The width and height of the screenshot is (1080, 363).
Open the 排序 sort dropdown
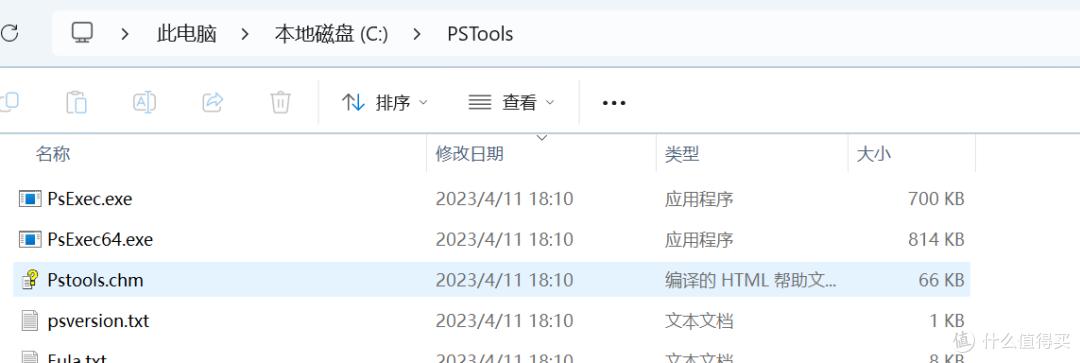point(384,103)
